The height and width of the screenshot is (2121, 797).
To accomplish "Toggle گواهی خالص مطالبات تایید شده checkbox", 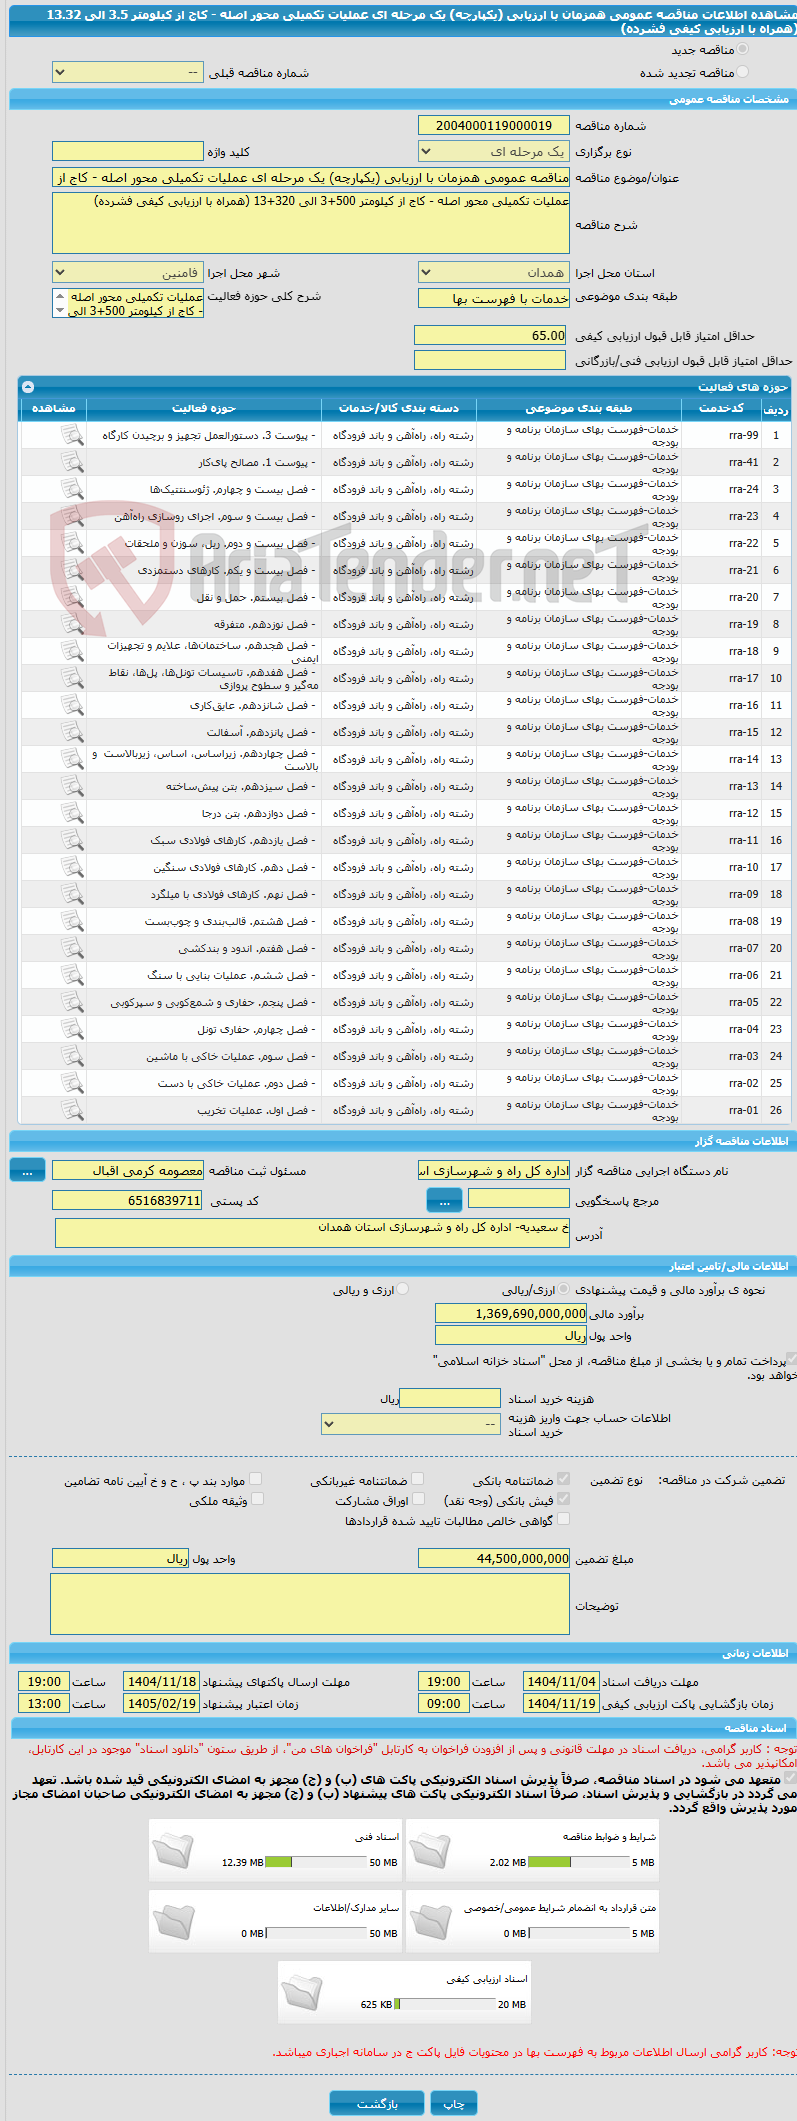I will click(563, 1519).
